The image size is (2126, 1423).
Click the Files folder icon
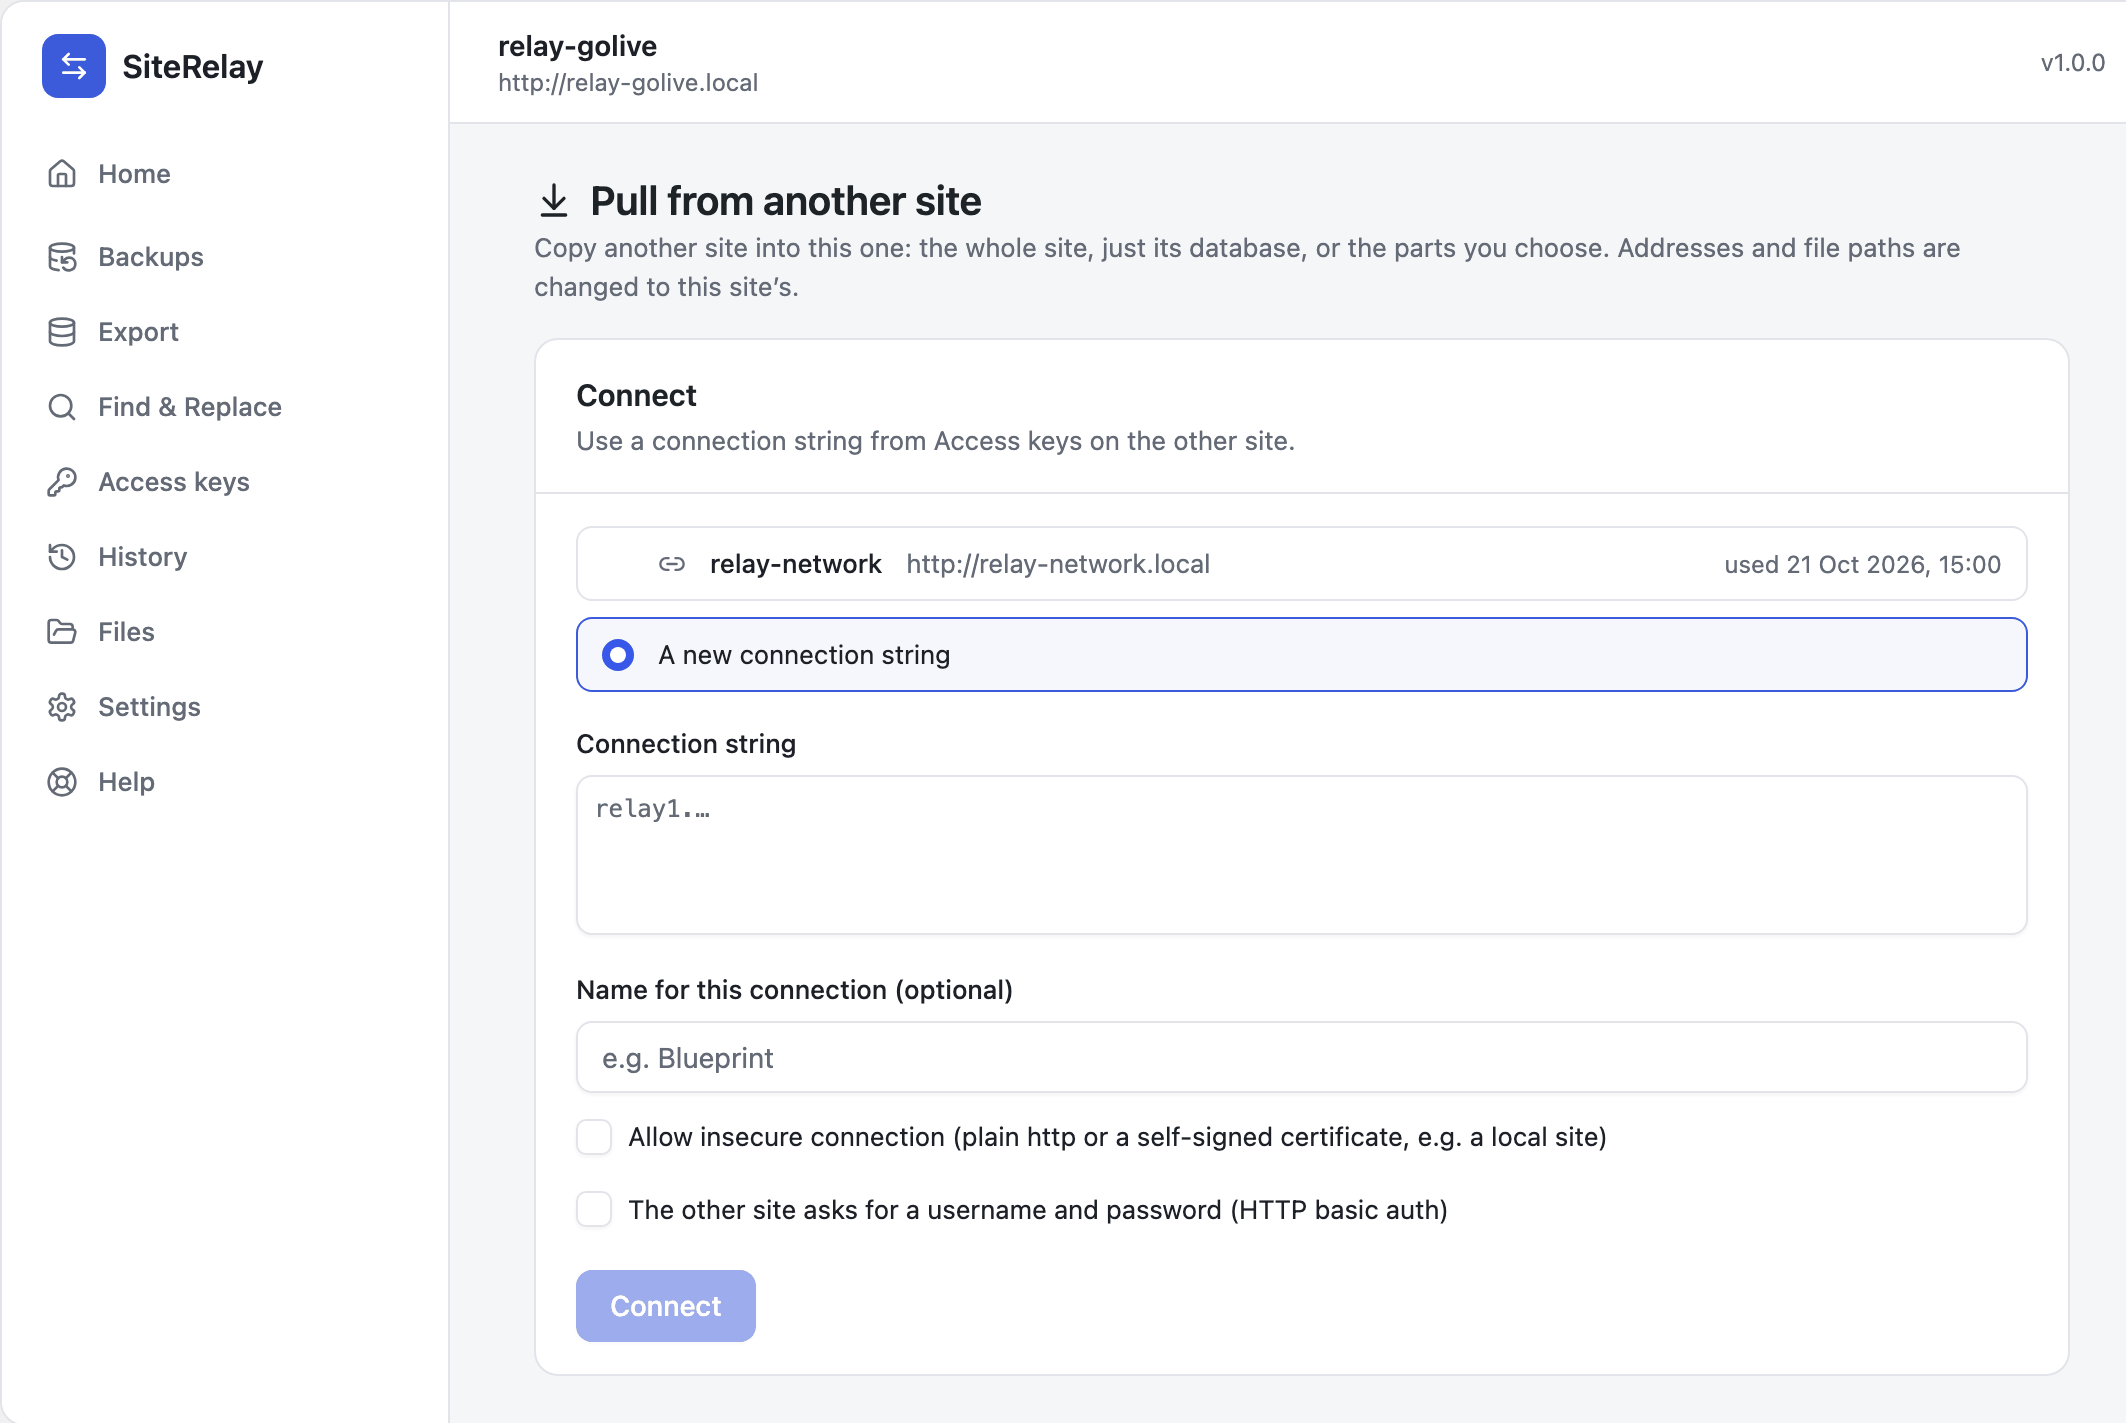62,632
